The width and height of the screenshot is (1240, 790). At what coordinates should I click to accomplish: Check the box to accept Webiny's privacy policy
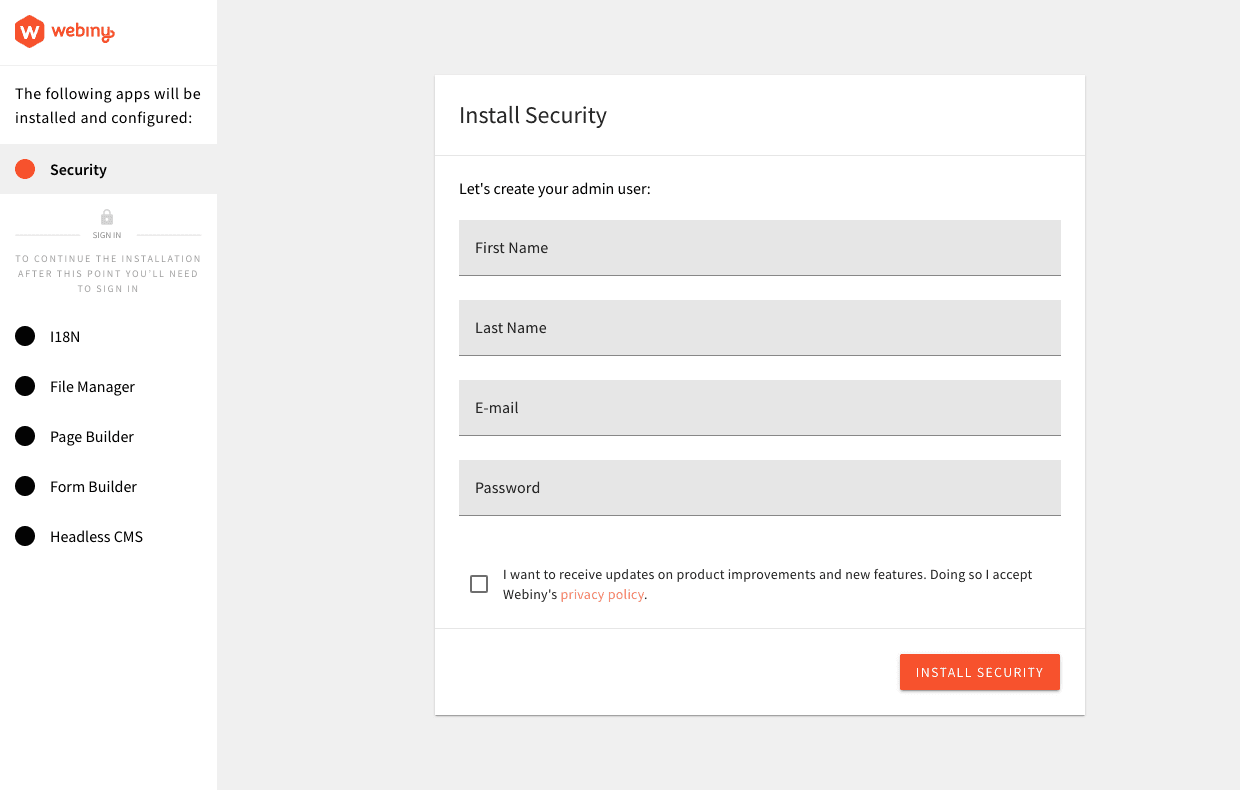(479, 584)
